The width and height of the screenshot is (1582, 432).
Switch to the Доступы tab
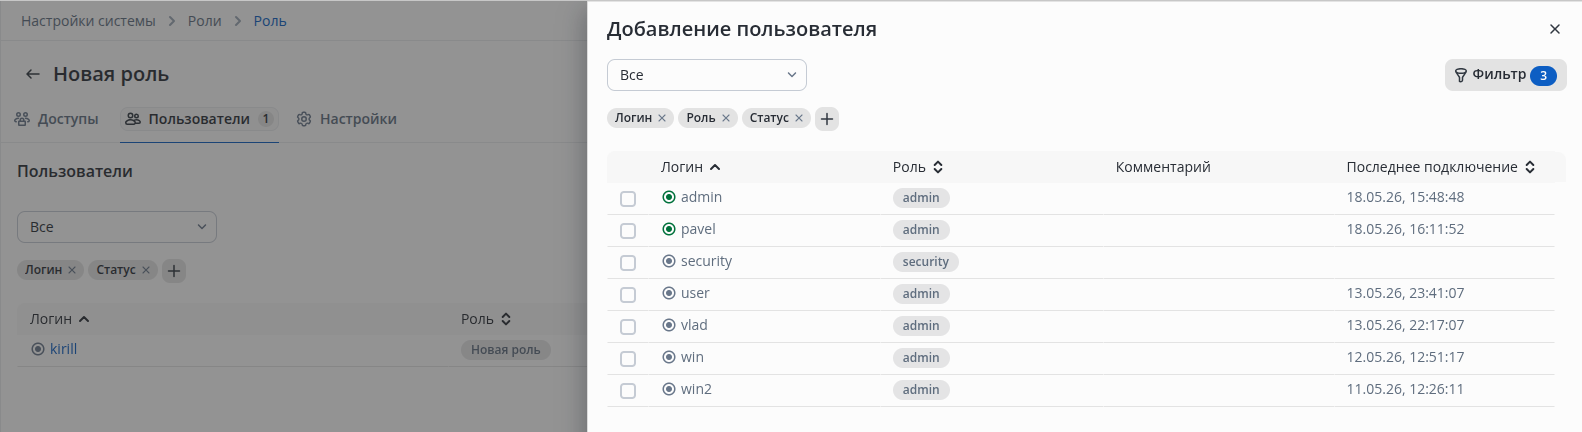57,119
